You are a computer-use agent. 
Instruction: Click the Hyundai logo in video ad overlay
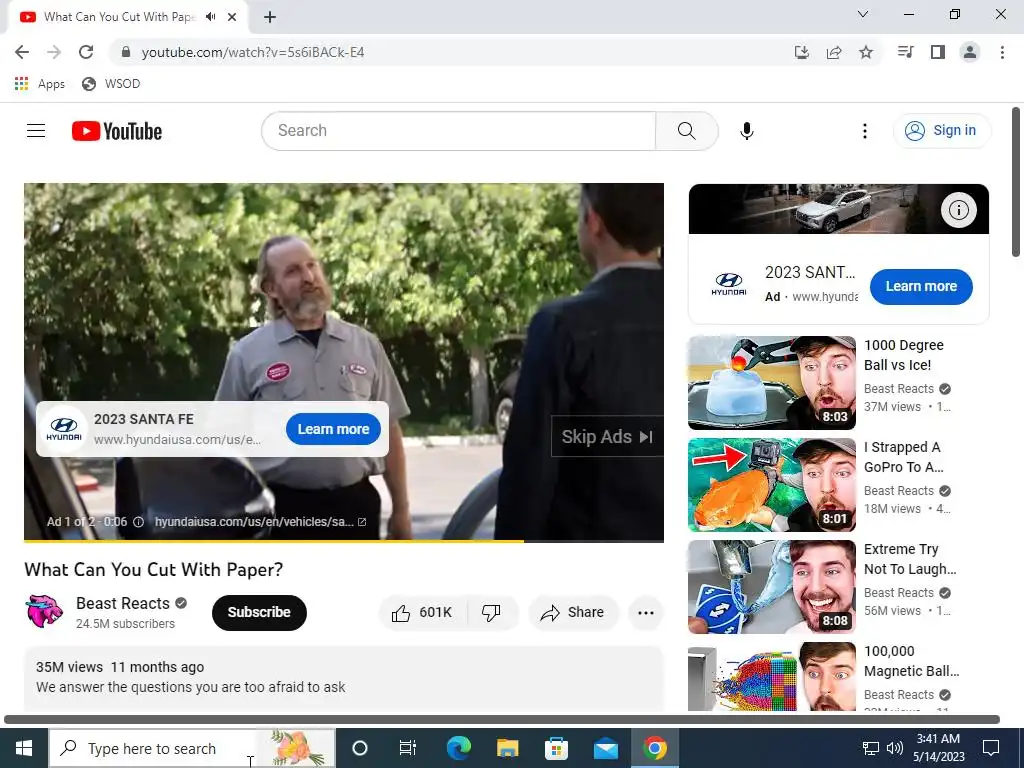[x=64, y=429]
